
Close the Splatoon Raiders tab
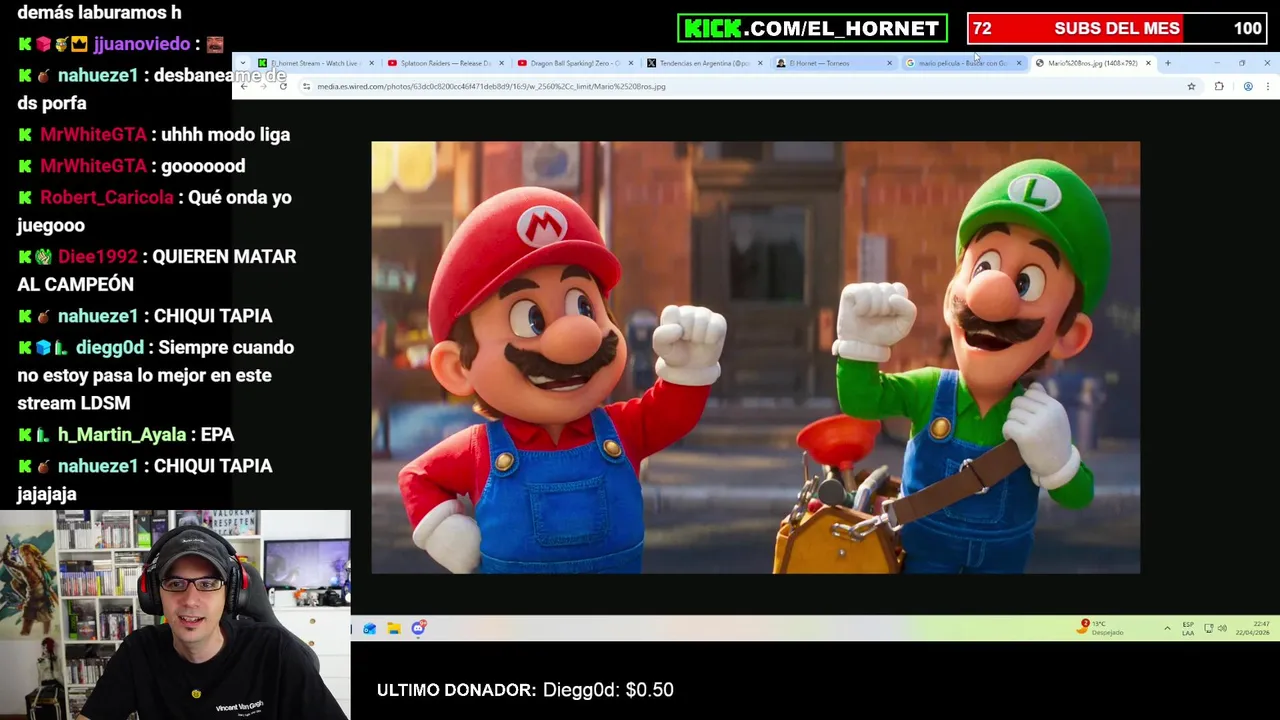[501, 63]
